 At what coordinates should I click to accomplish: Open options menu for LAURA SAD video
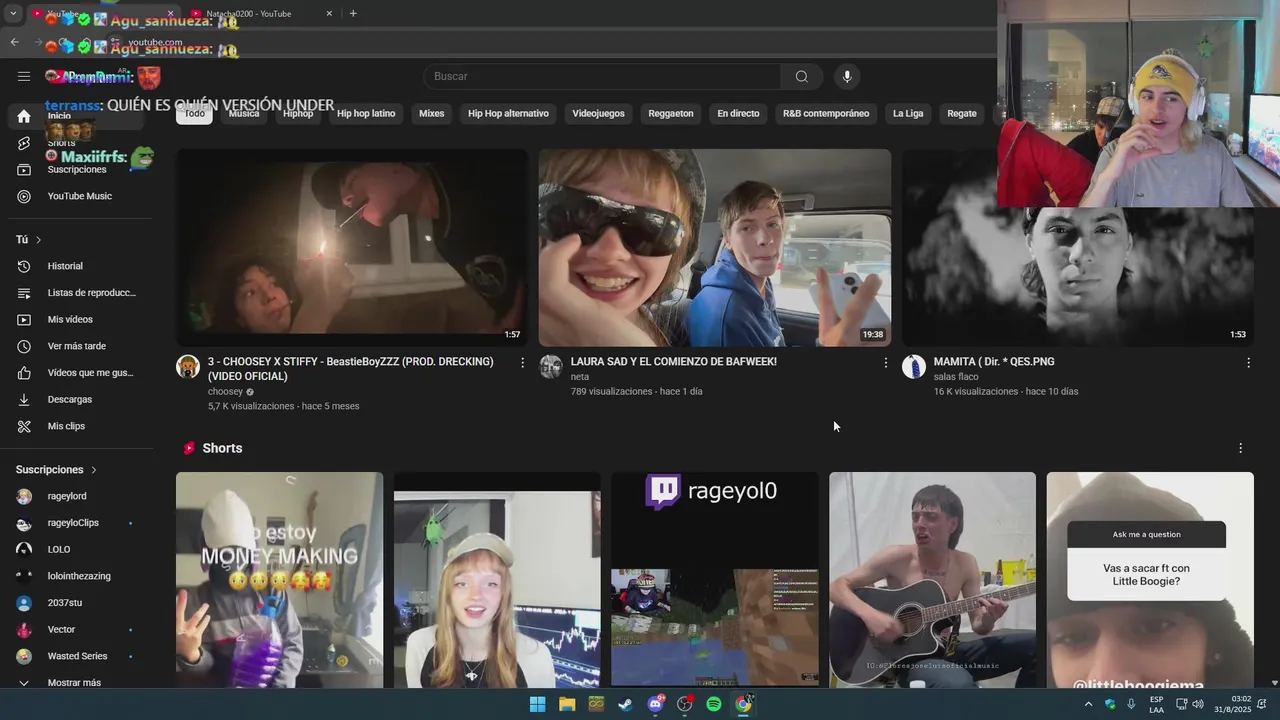885,362
